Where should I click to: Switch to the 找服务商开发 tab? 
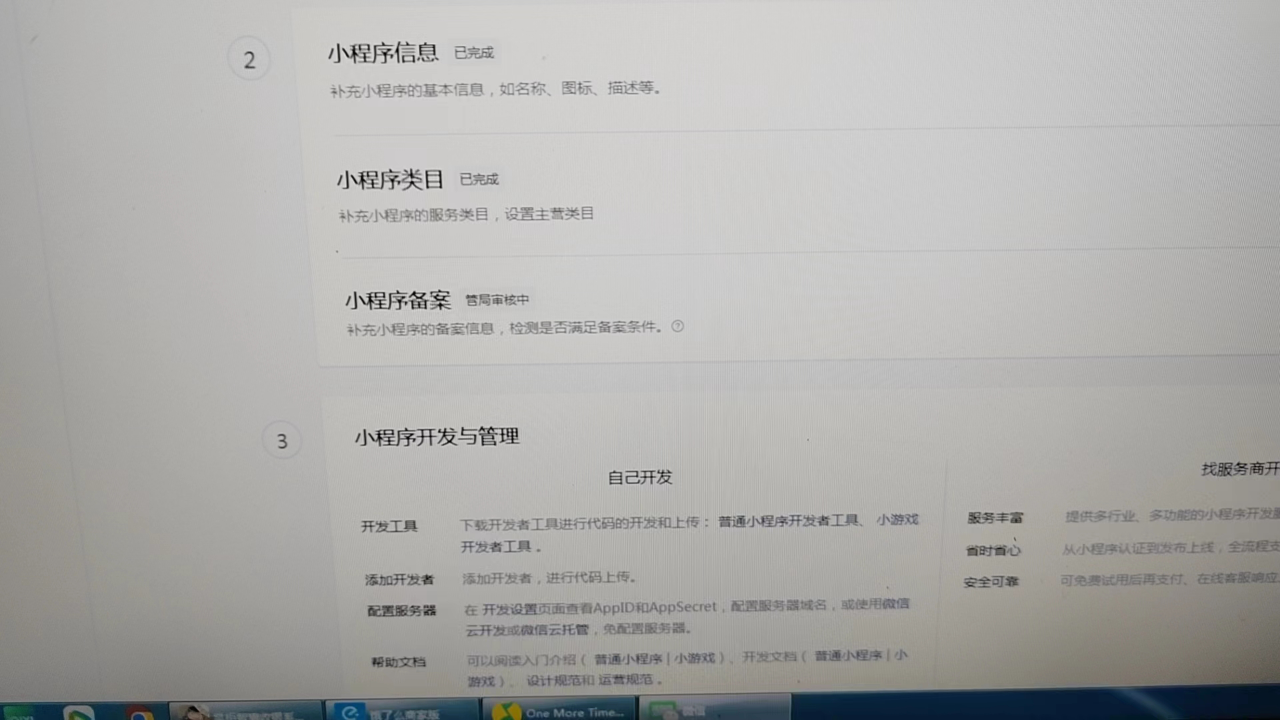(x=1240, y=469)
